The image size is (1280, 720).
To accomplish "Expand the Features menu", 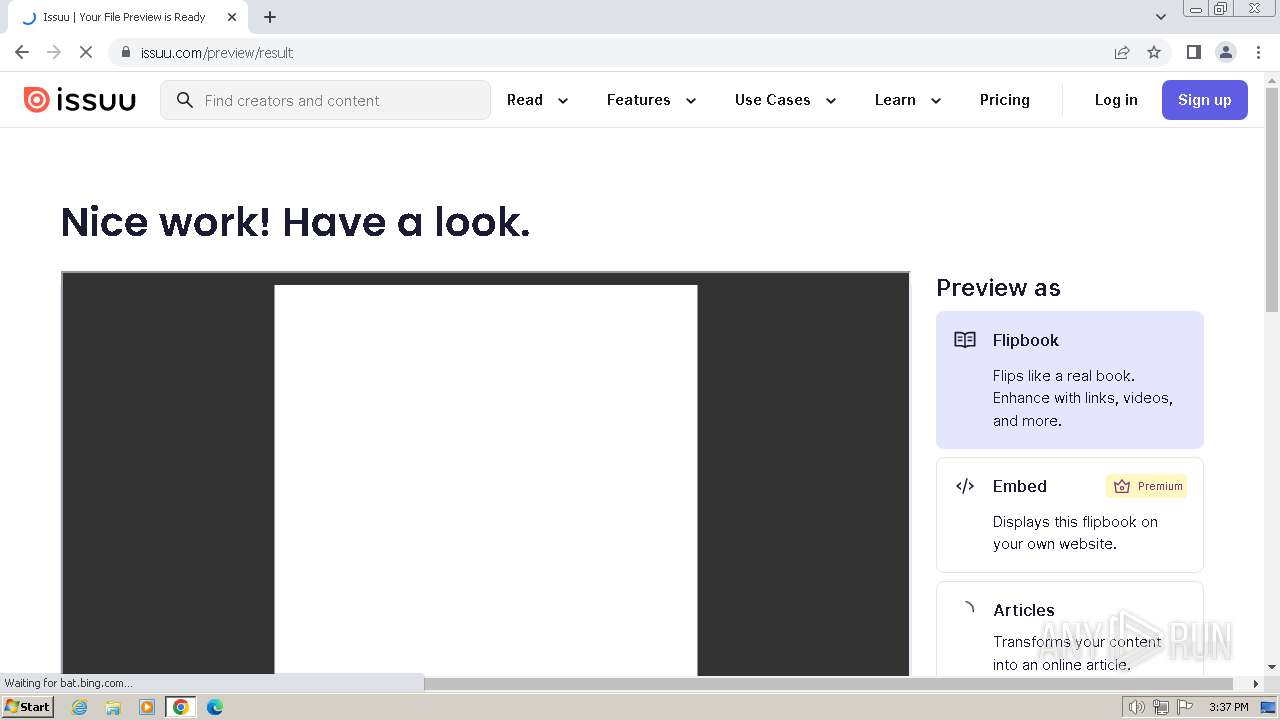I will pos(651,100).
